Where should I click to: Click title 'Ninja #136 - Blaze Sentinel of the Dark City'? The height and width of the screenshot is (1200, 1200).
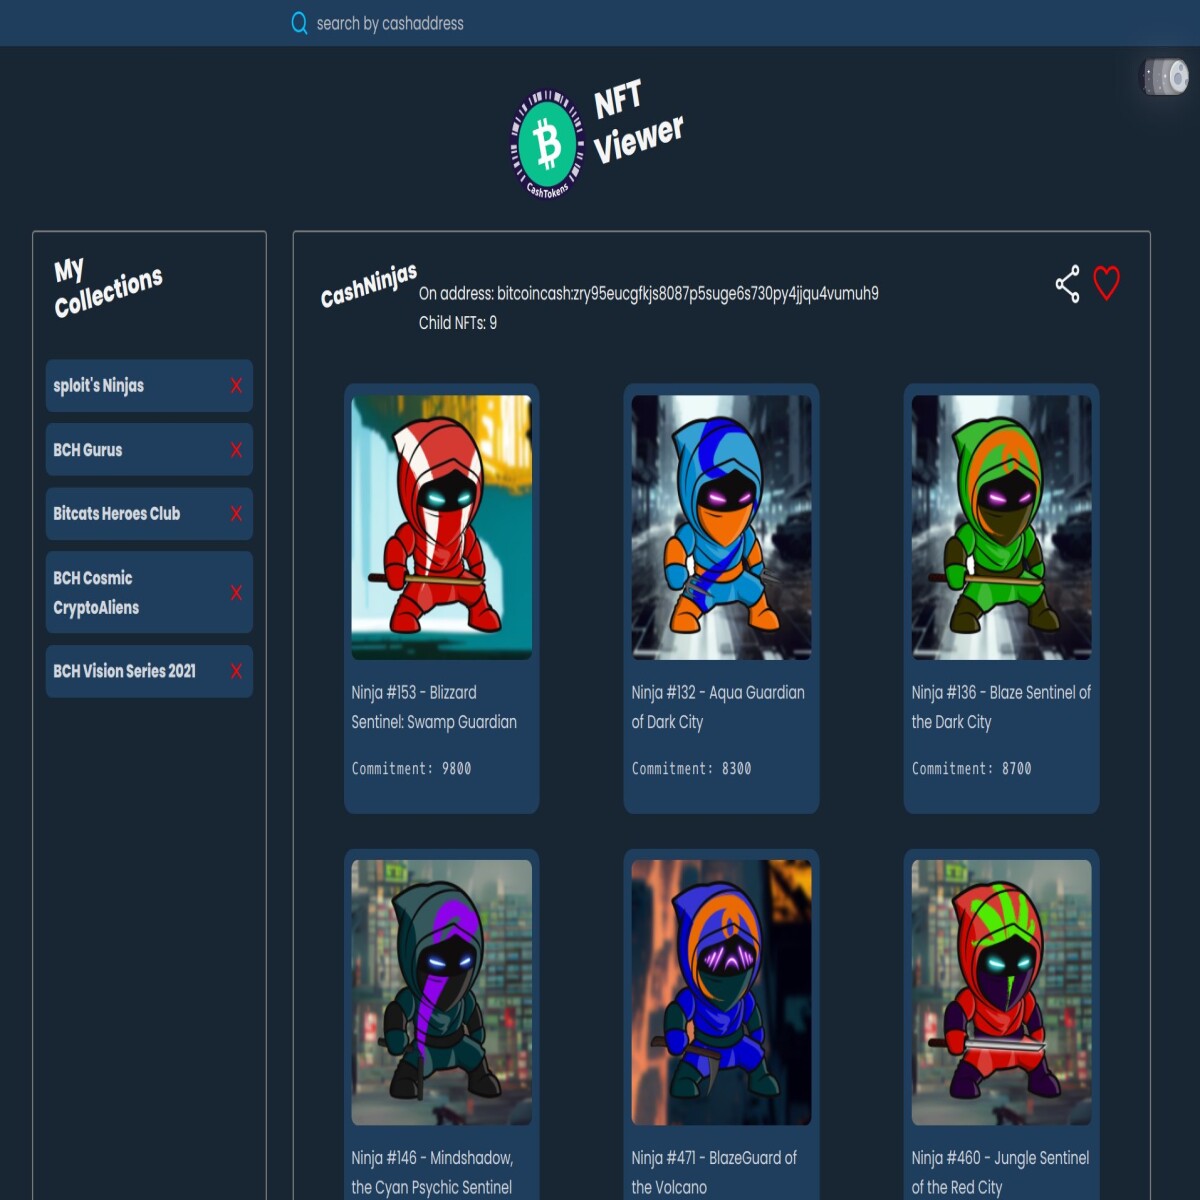pos(1001,707)
